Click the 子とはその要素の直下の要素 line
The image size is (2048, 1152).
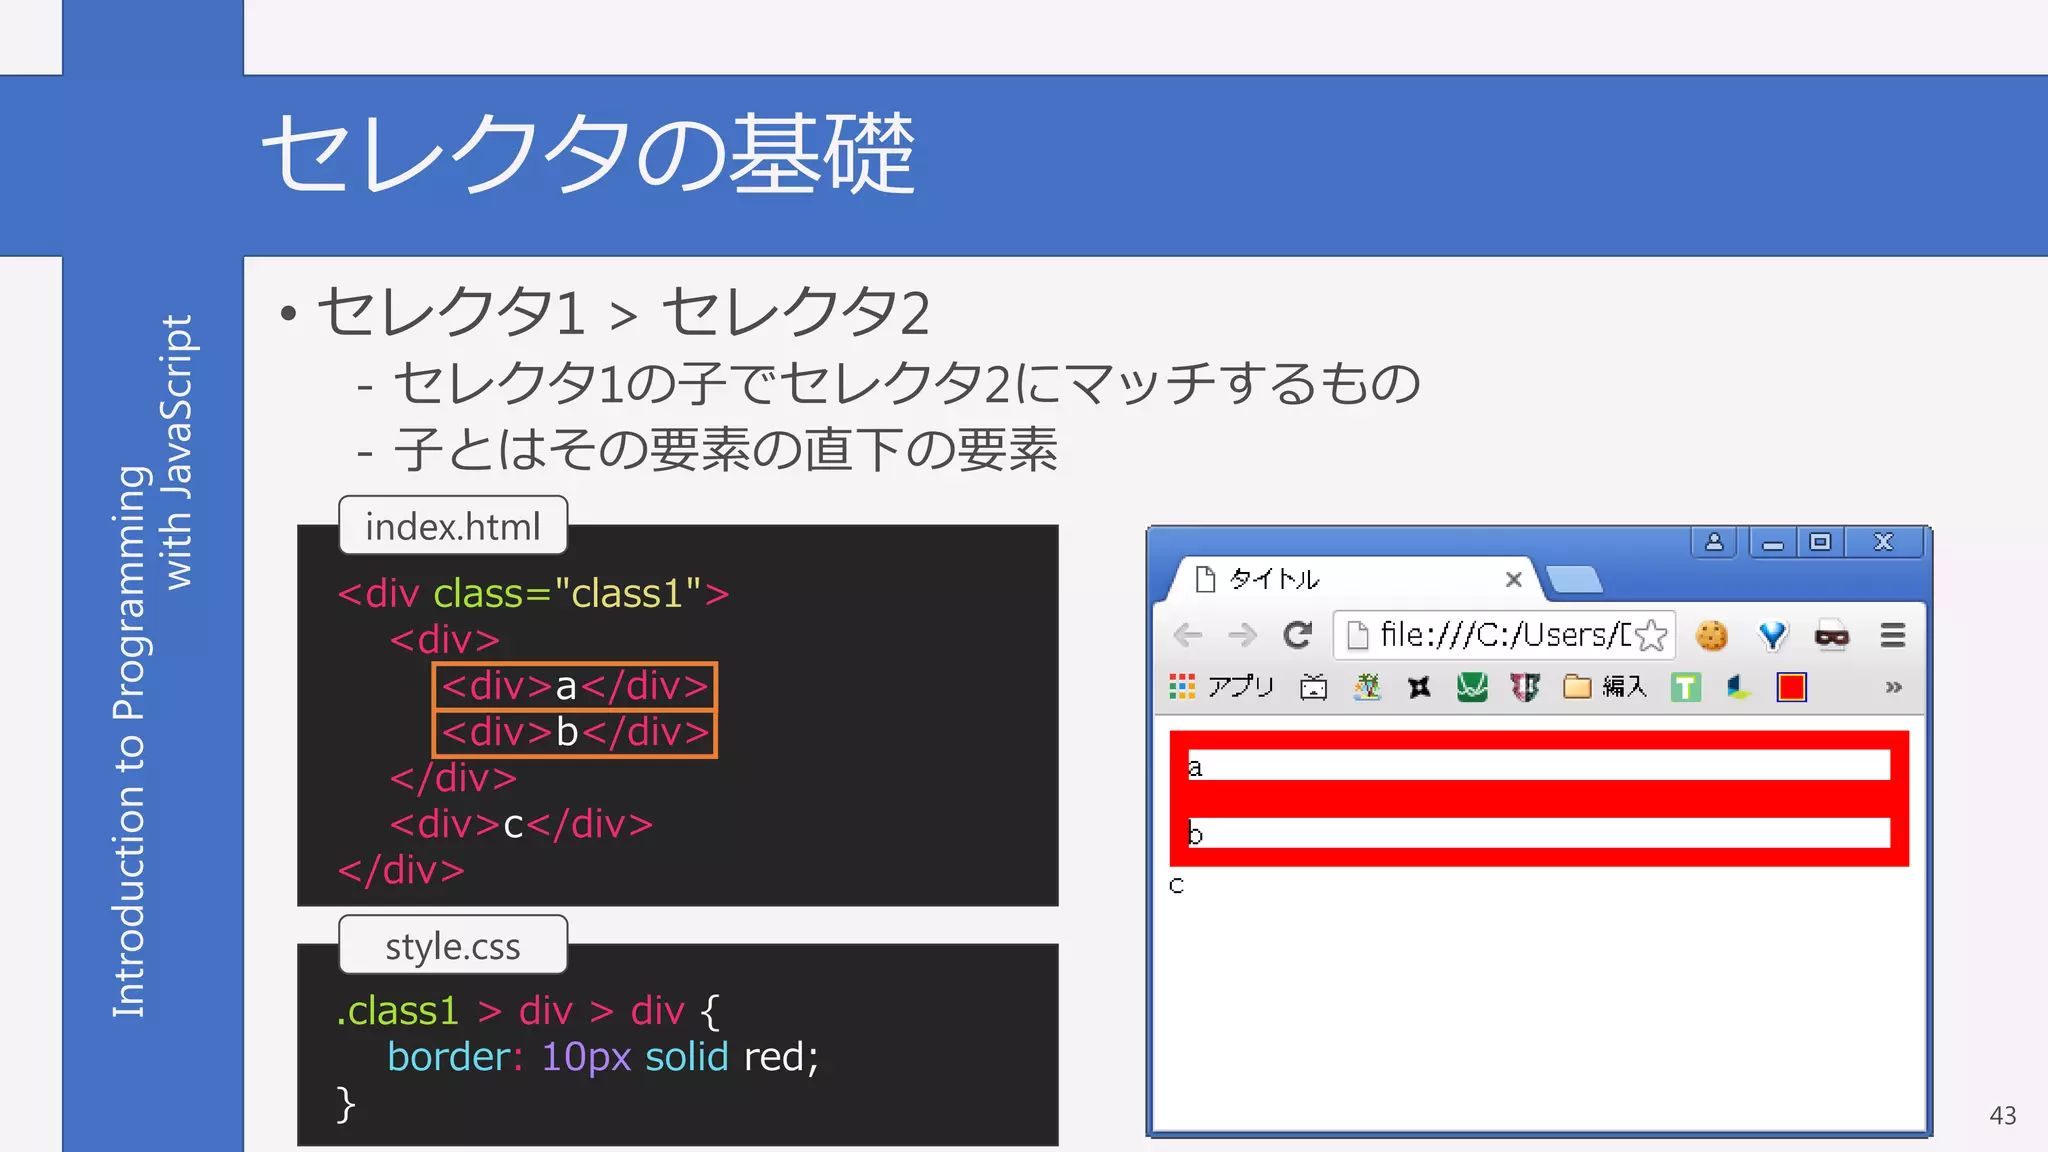pos(725,449)
